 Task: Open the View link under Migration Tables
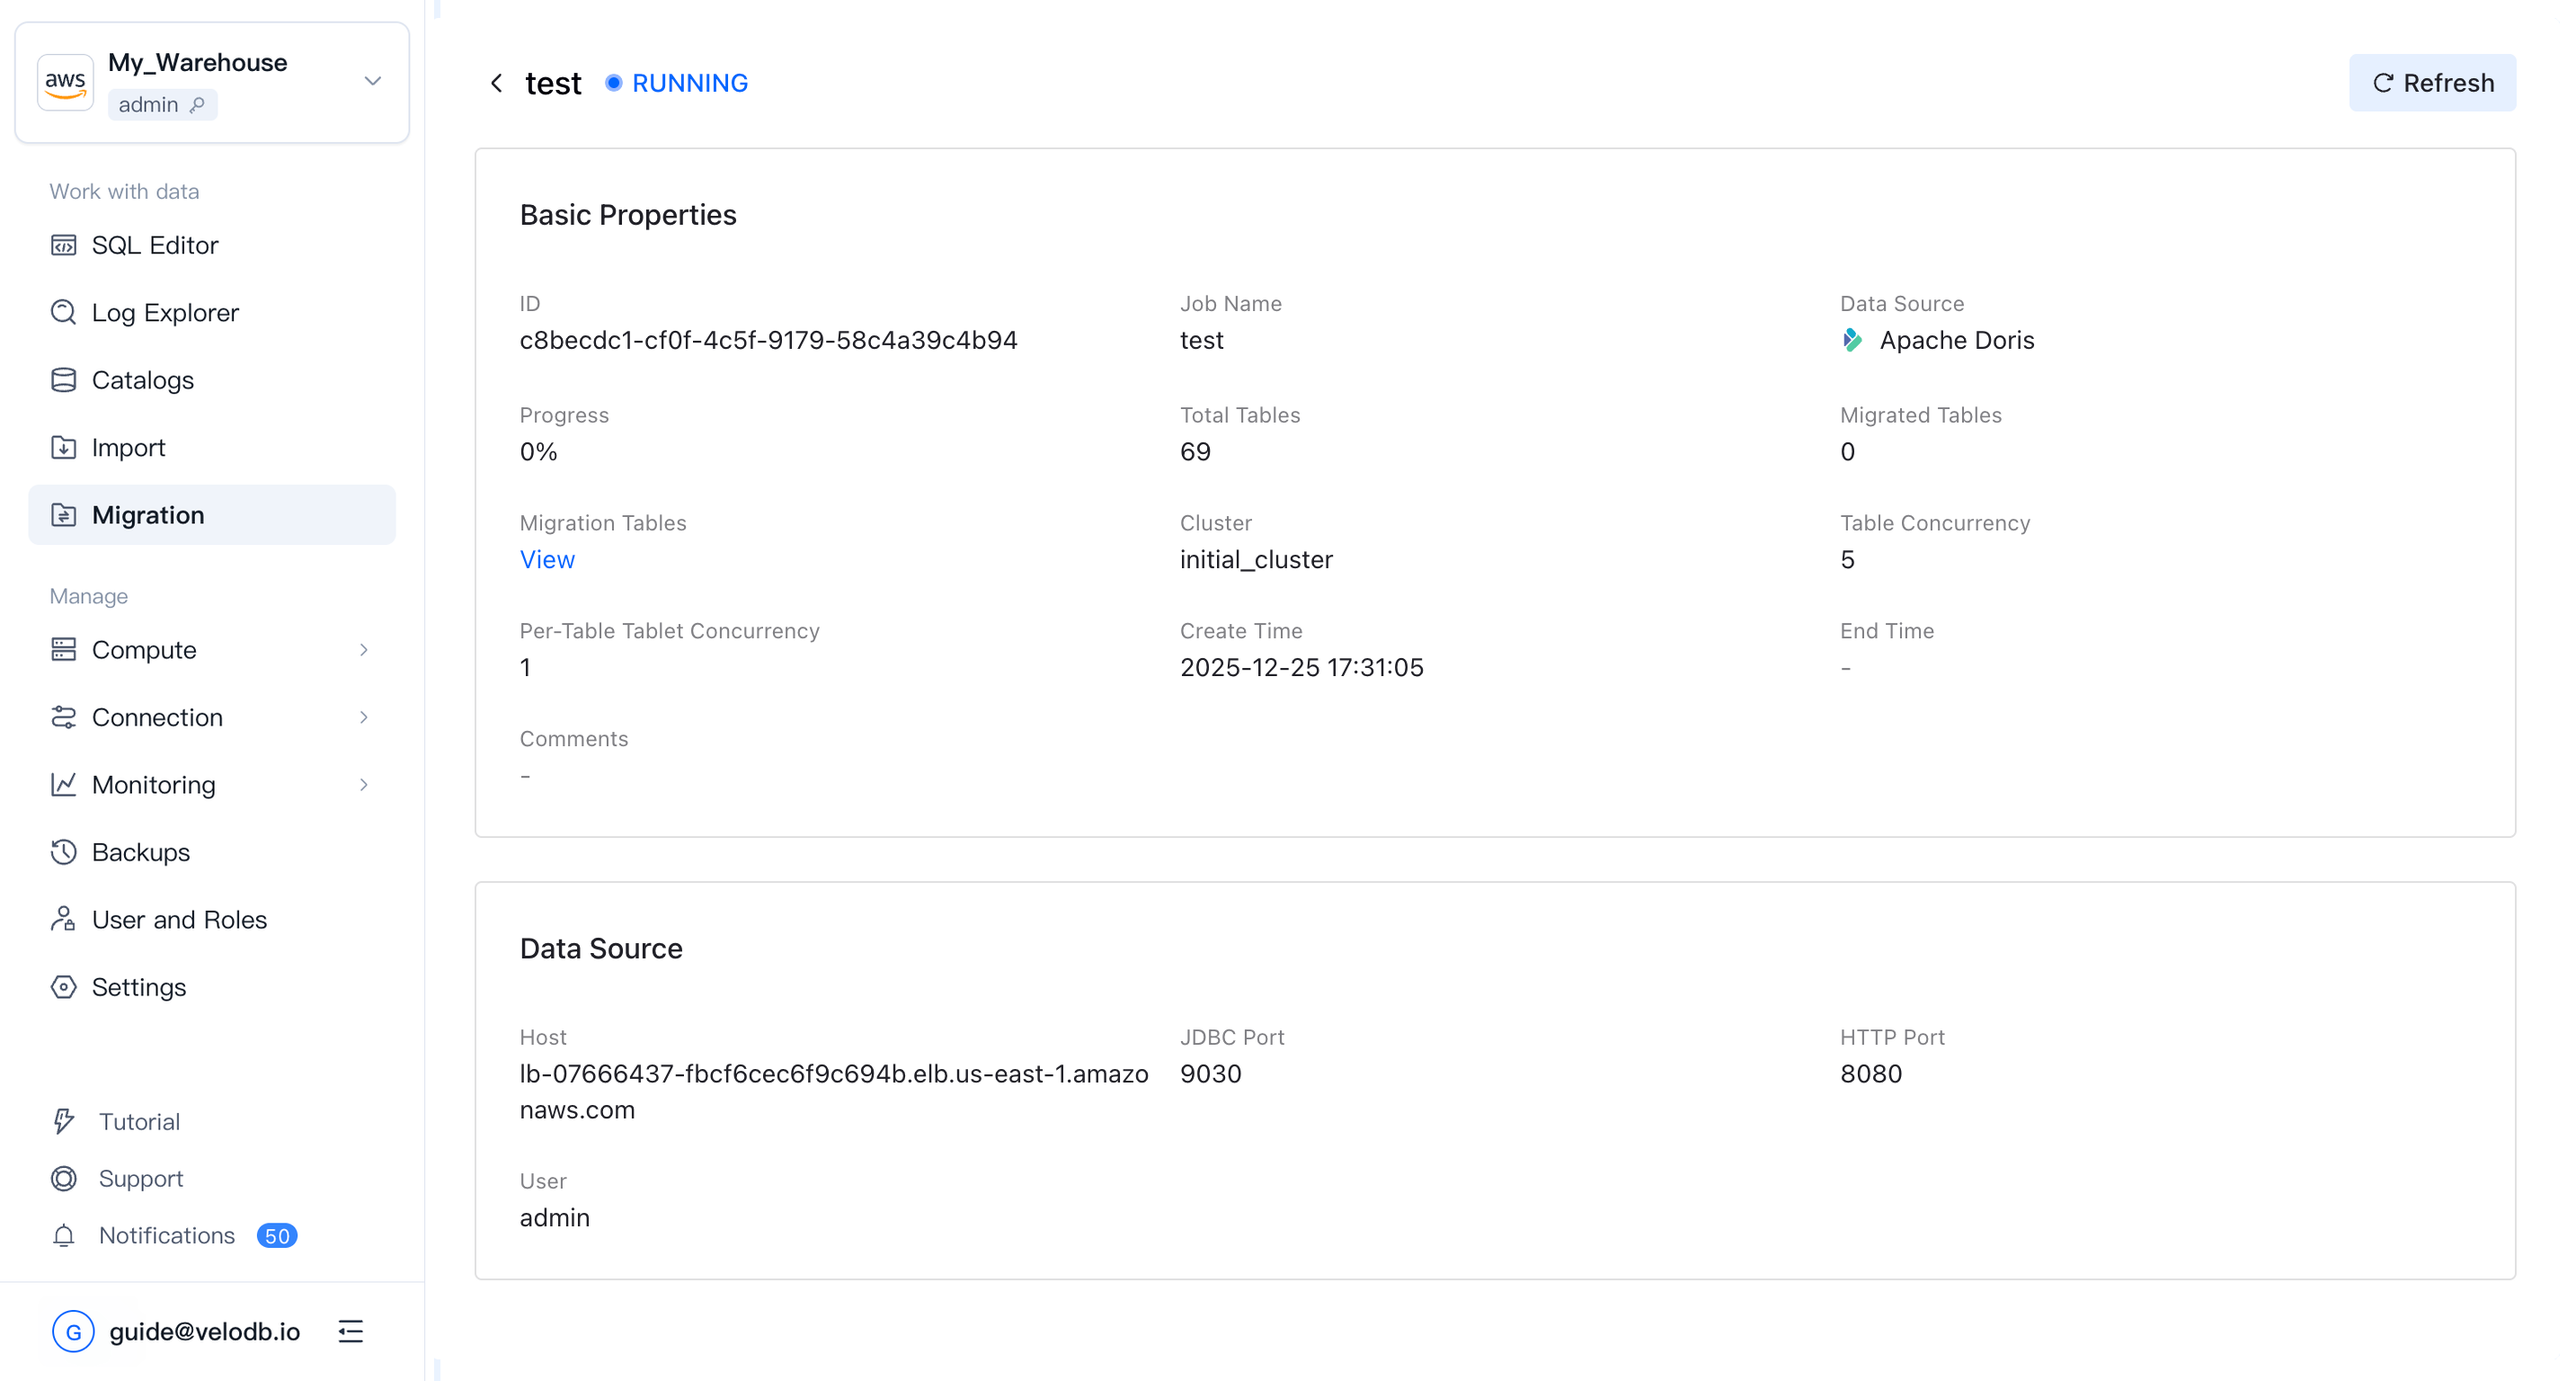pos(547,560)
